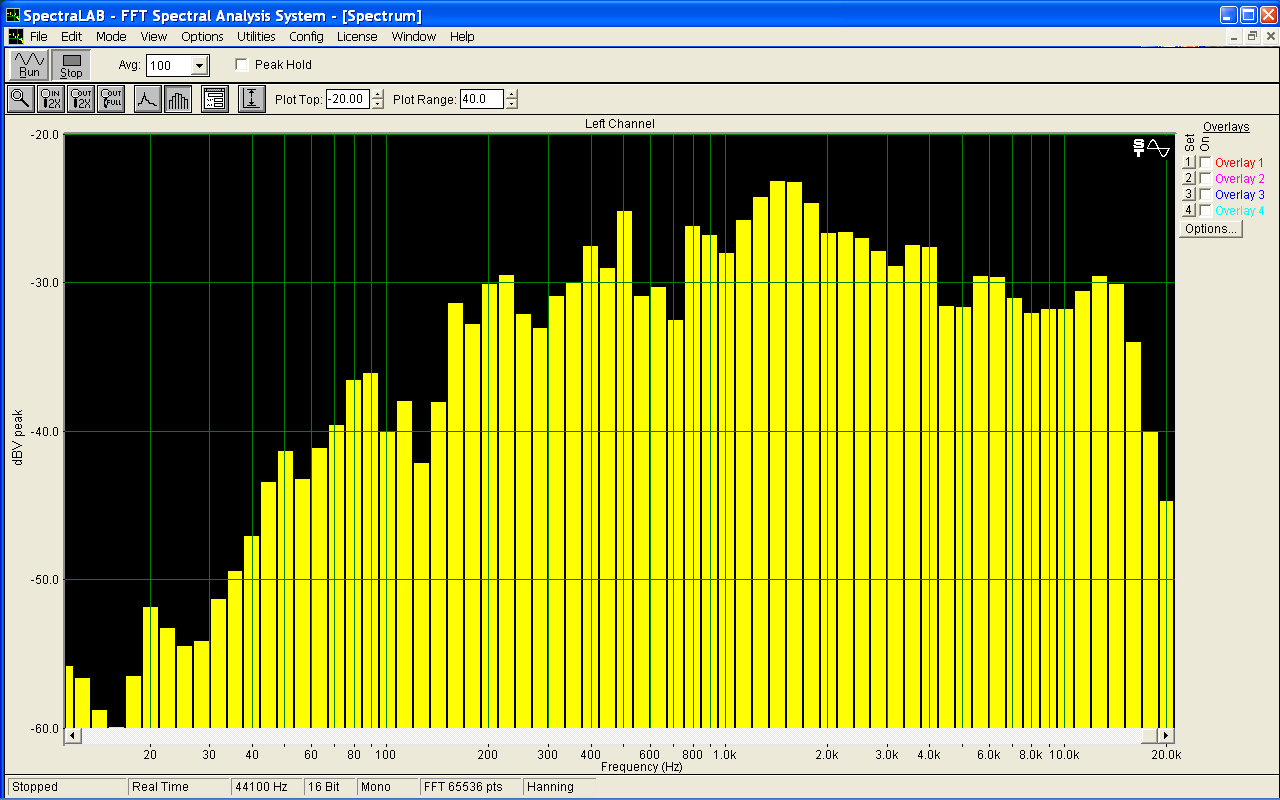Increase Plot Range with the up arrow
This screenshot has width=1280, height=800.
[x=512, y=95]
